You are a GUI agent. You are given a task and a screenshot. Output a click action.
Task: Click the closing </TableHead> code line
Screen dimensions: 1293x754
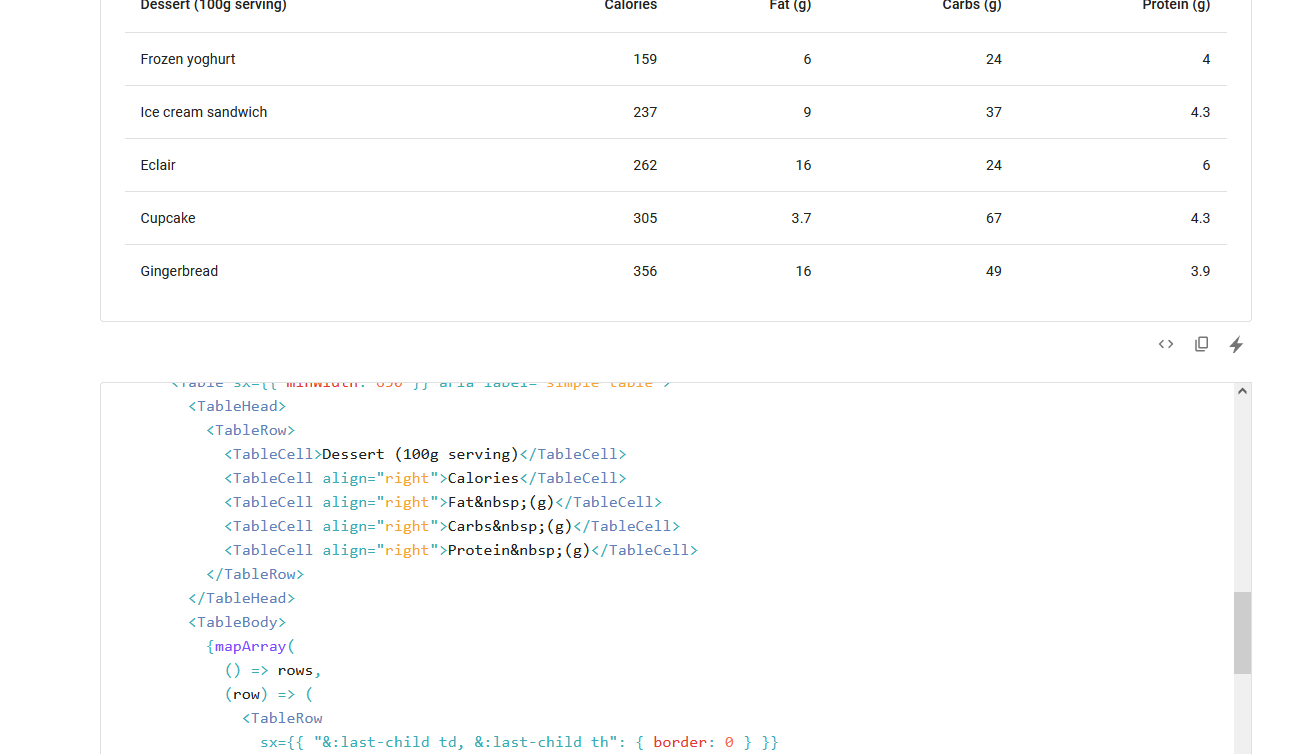click(241, 598)
